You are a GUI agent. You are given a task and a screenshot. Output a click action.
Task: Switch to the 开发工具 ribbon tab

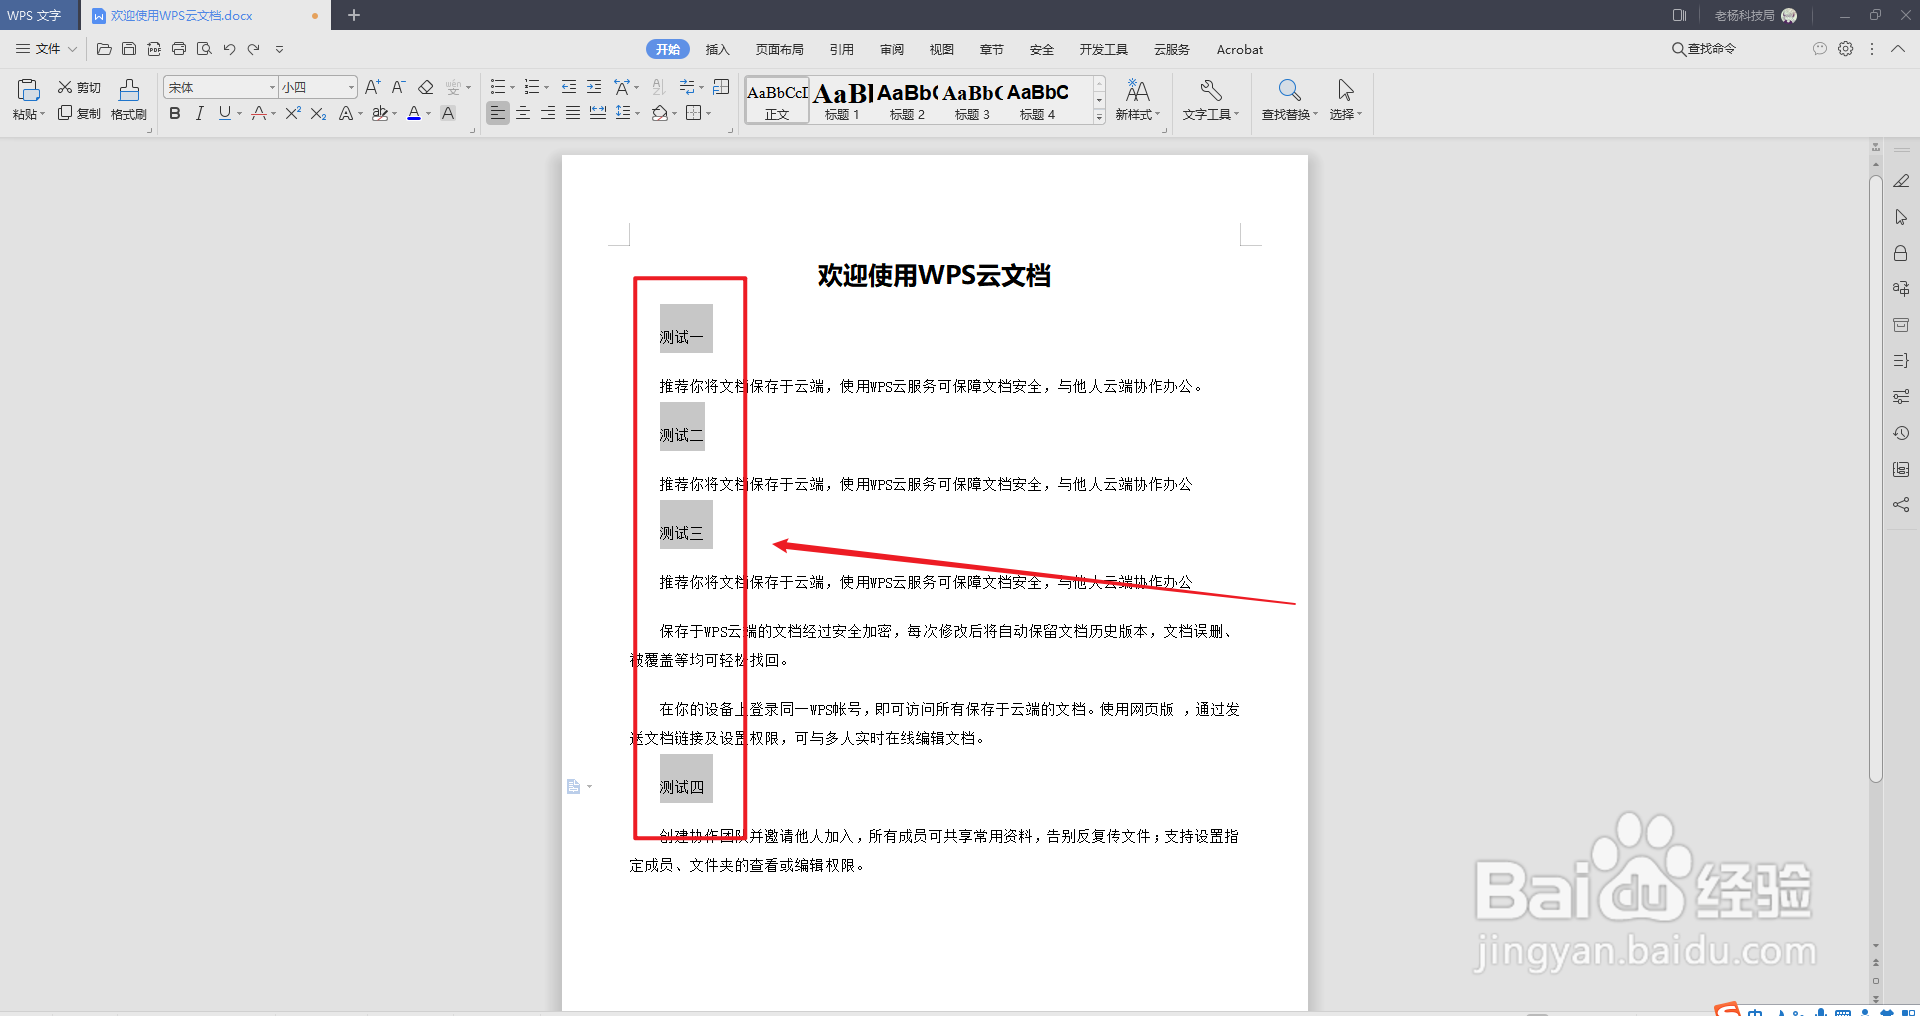pos(1103,49)
